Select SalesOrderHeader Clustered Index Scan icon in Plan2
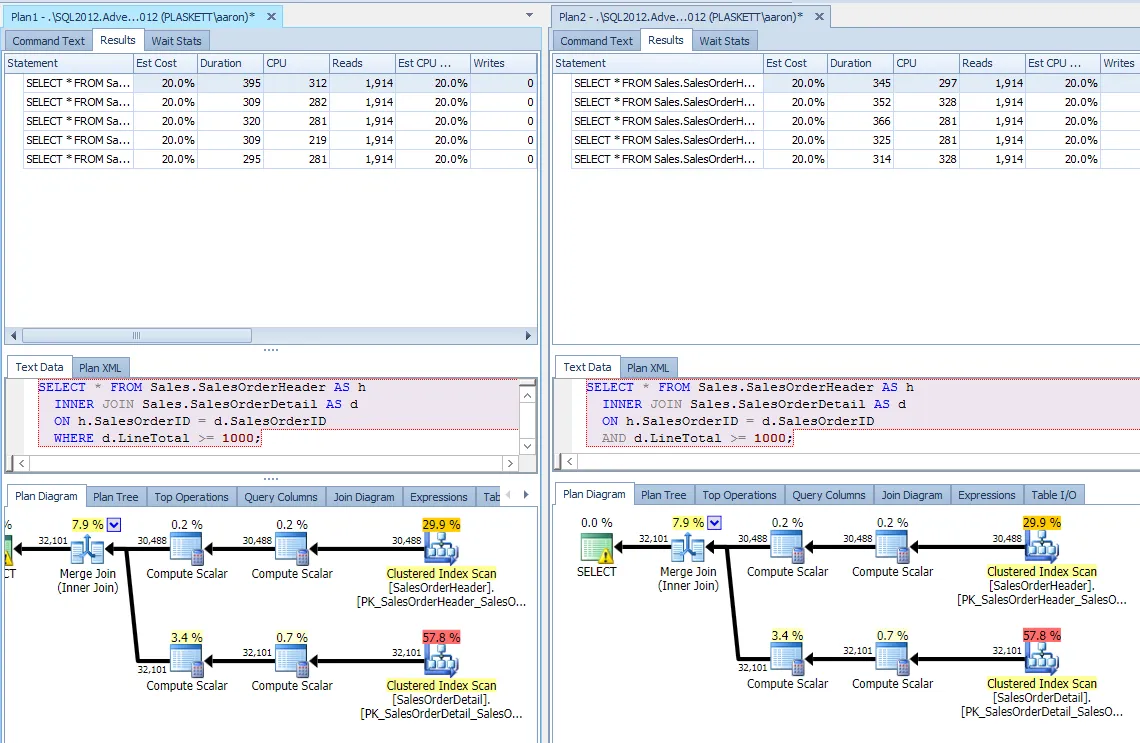 click(1042, 547)
